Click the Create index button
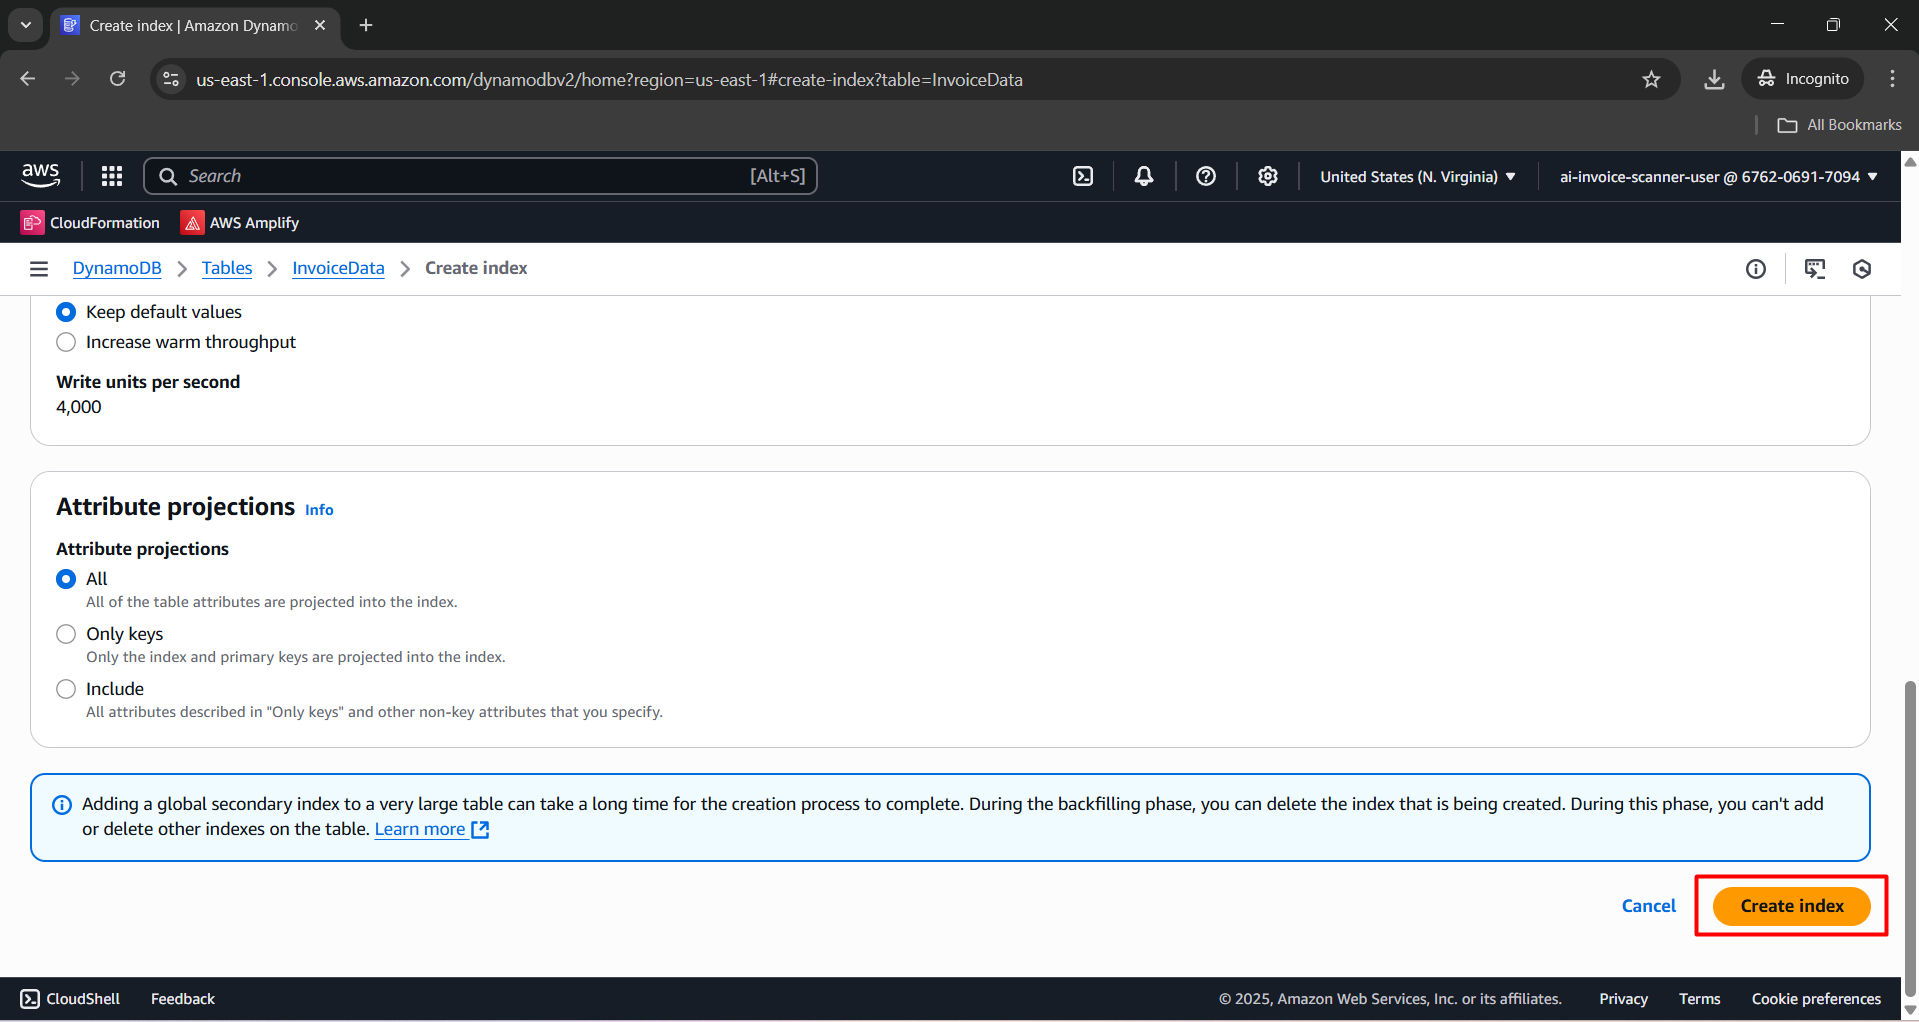 1791,906
